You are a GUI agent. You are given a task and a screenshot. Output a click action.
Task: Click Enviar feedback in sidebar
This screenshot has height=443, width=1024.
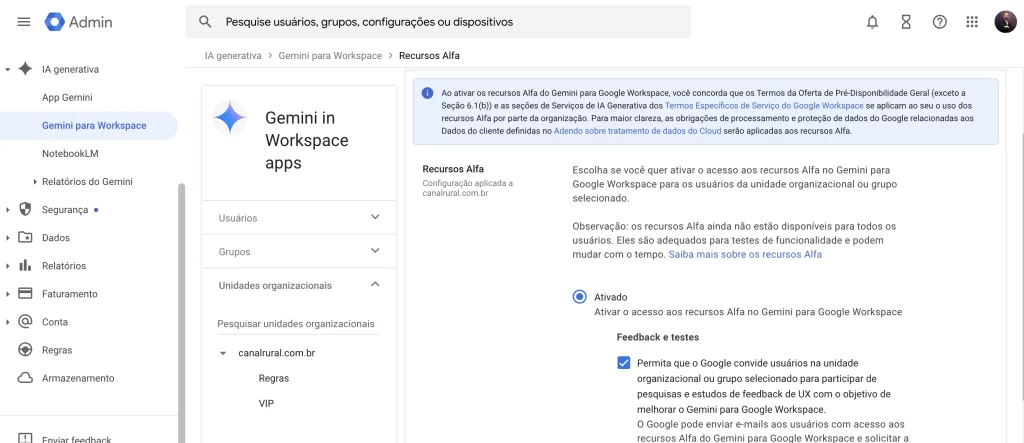coord(76,439)
